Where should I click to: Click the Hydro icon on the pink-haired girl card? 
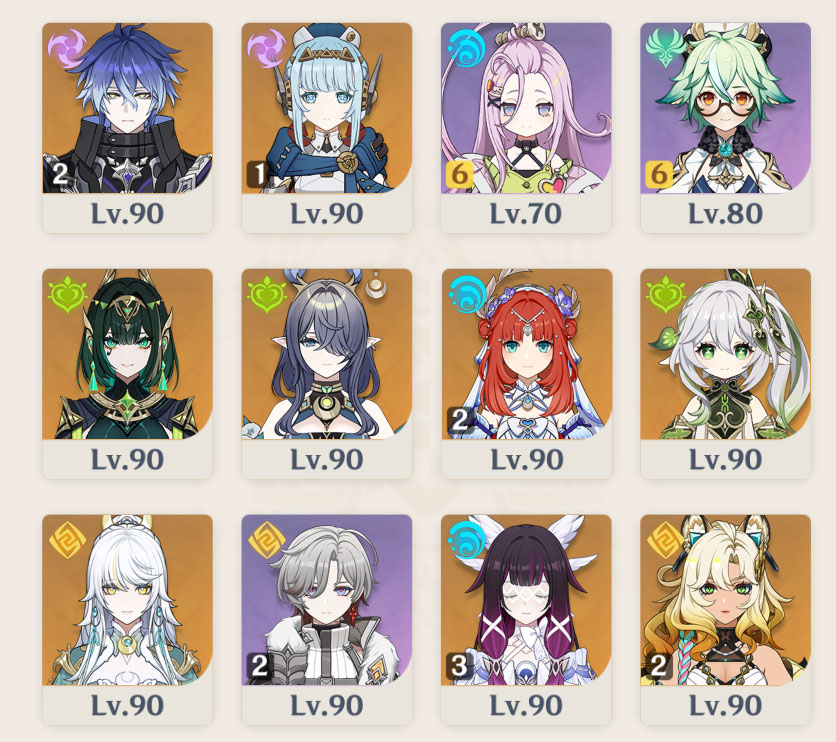click(x=465, y=47)
